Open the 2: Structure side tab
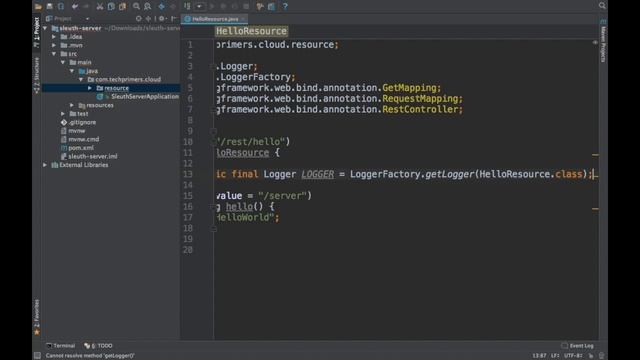The height and width of the screenshot is (360, 640). click(x=37, y=75)
